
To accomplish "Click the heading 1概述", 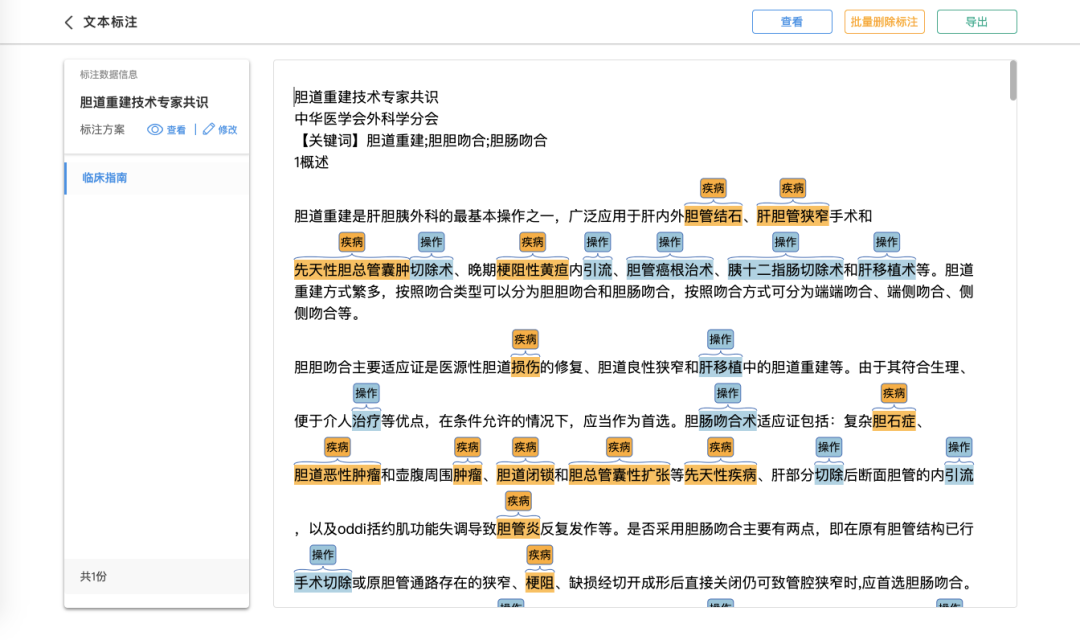I will tap(311, 162).
